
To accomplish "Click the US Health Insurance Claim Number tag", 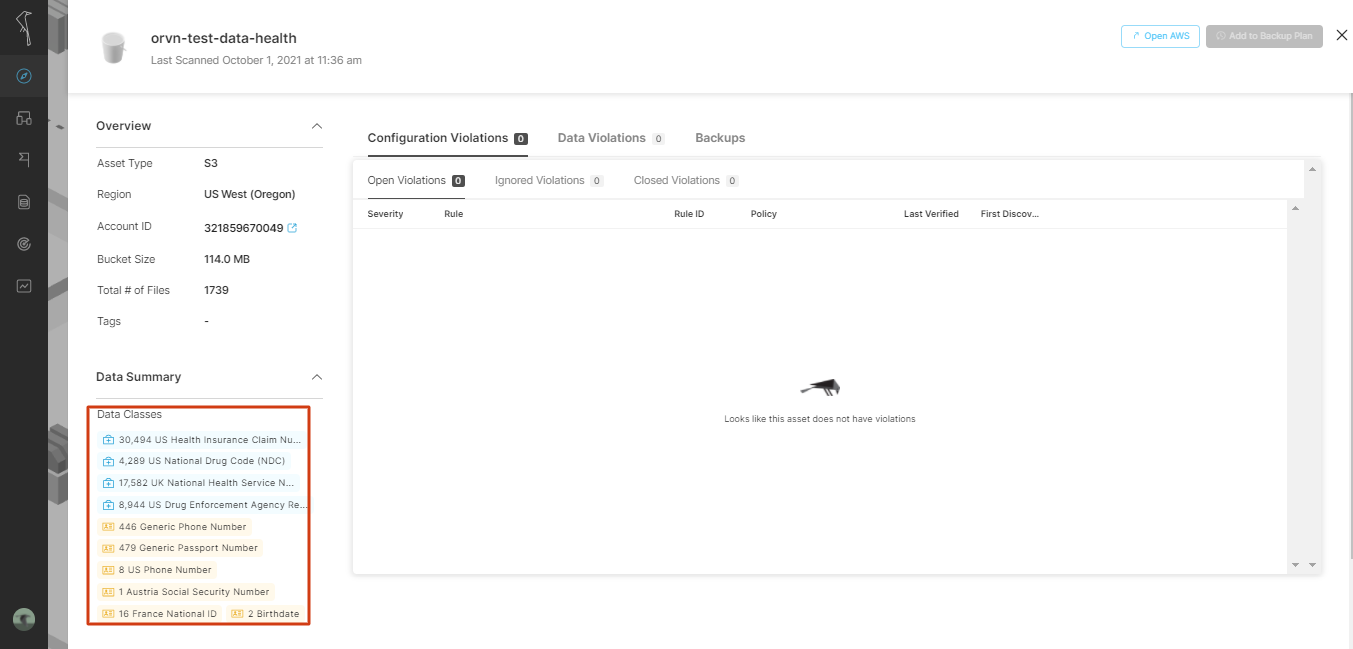I will [201, 439].
